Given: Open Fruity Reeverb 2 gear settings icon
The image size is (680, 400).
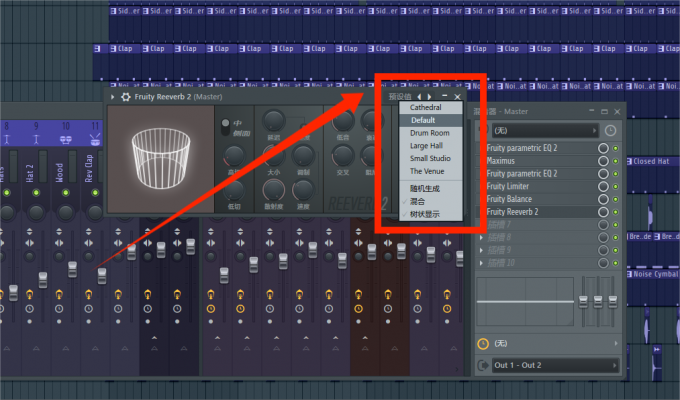Looking at the screenshot, I should click(x=125, y=97).
